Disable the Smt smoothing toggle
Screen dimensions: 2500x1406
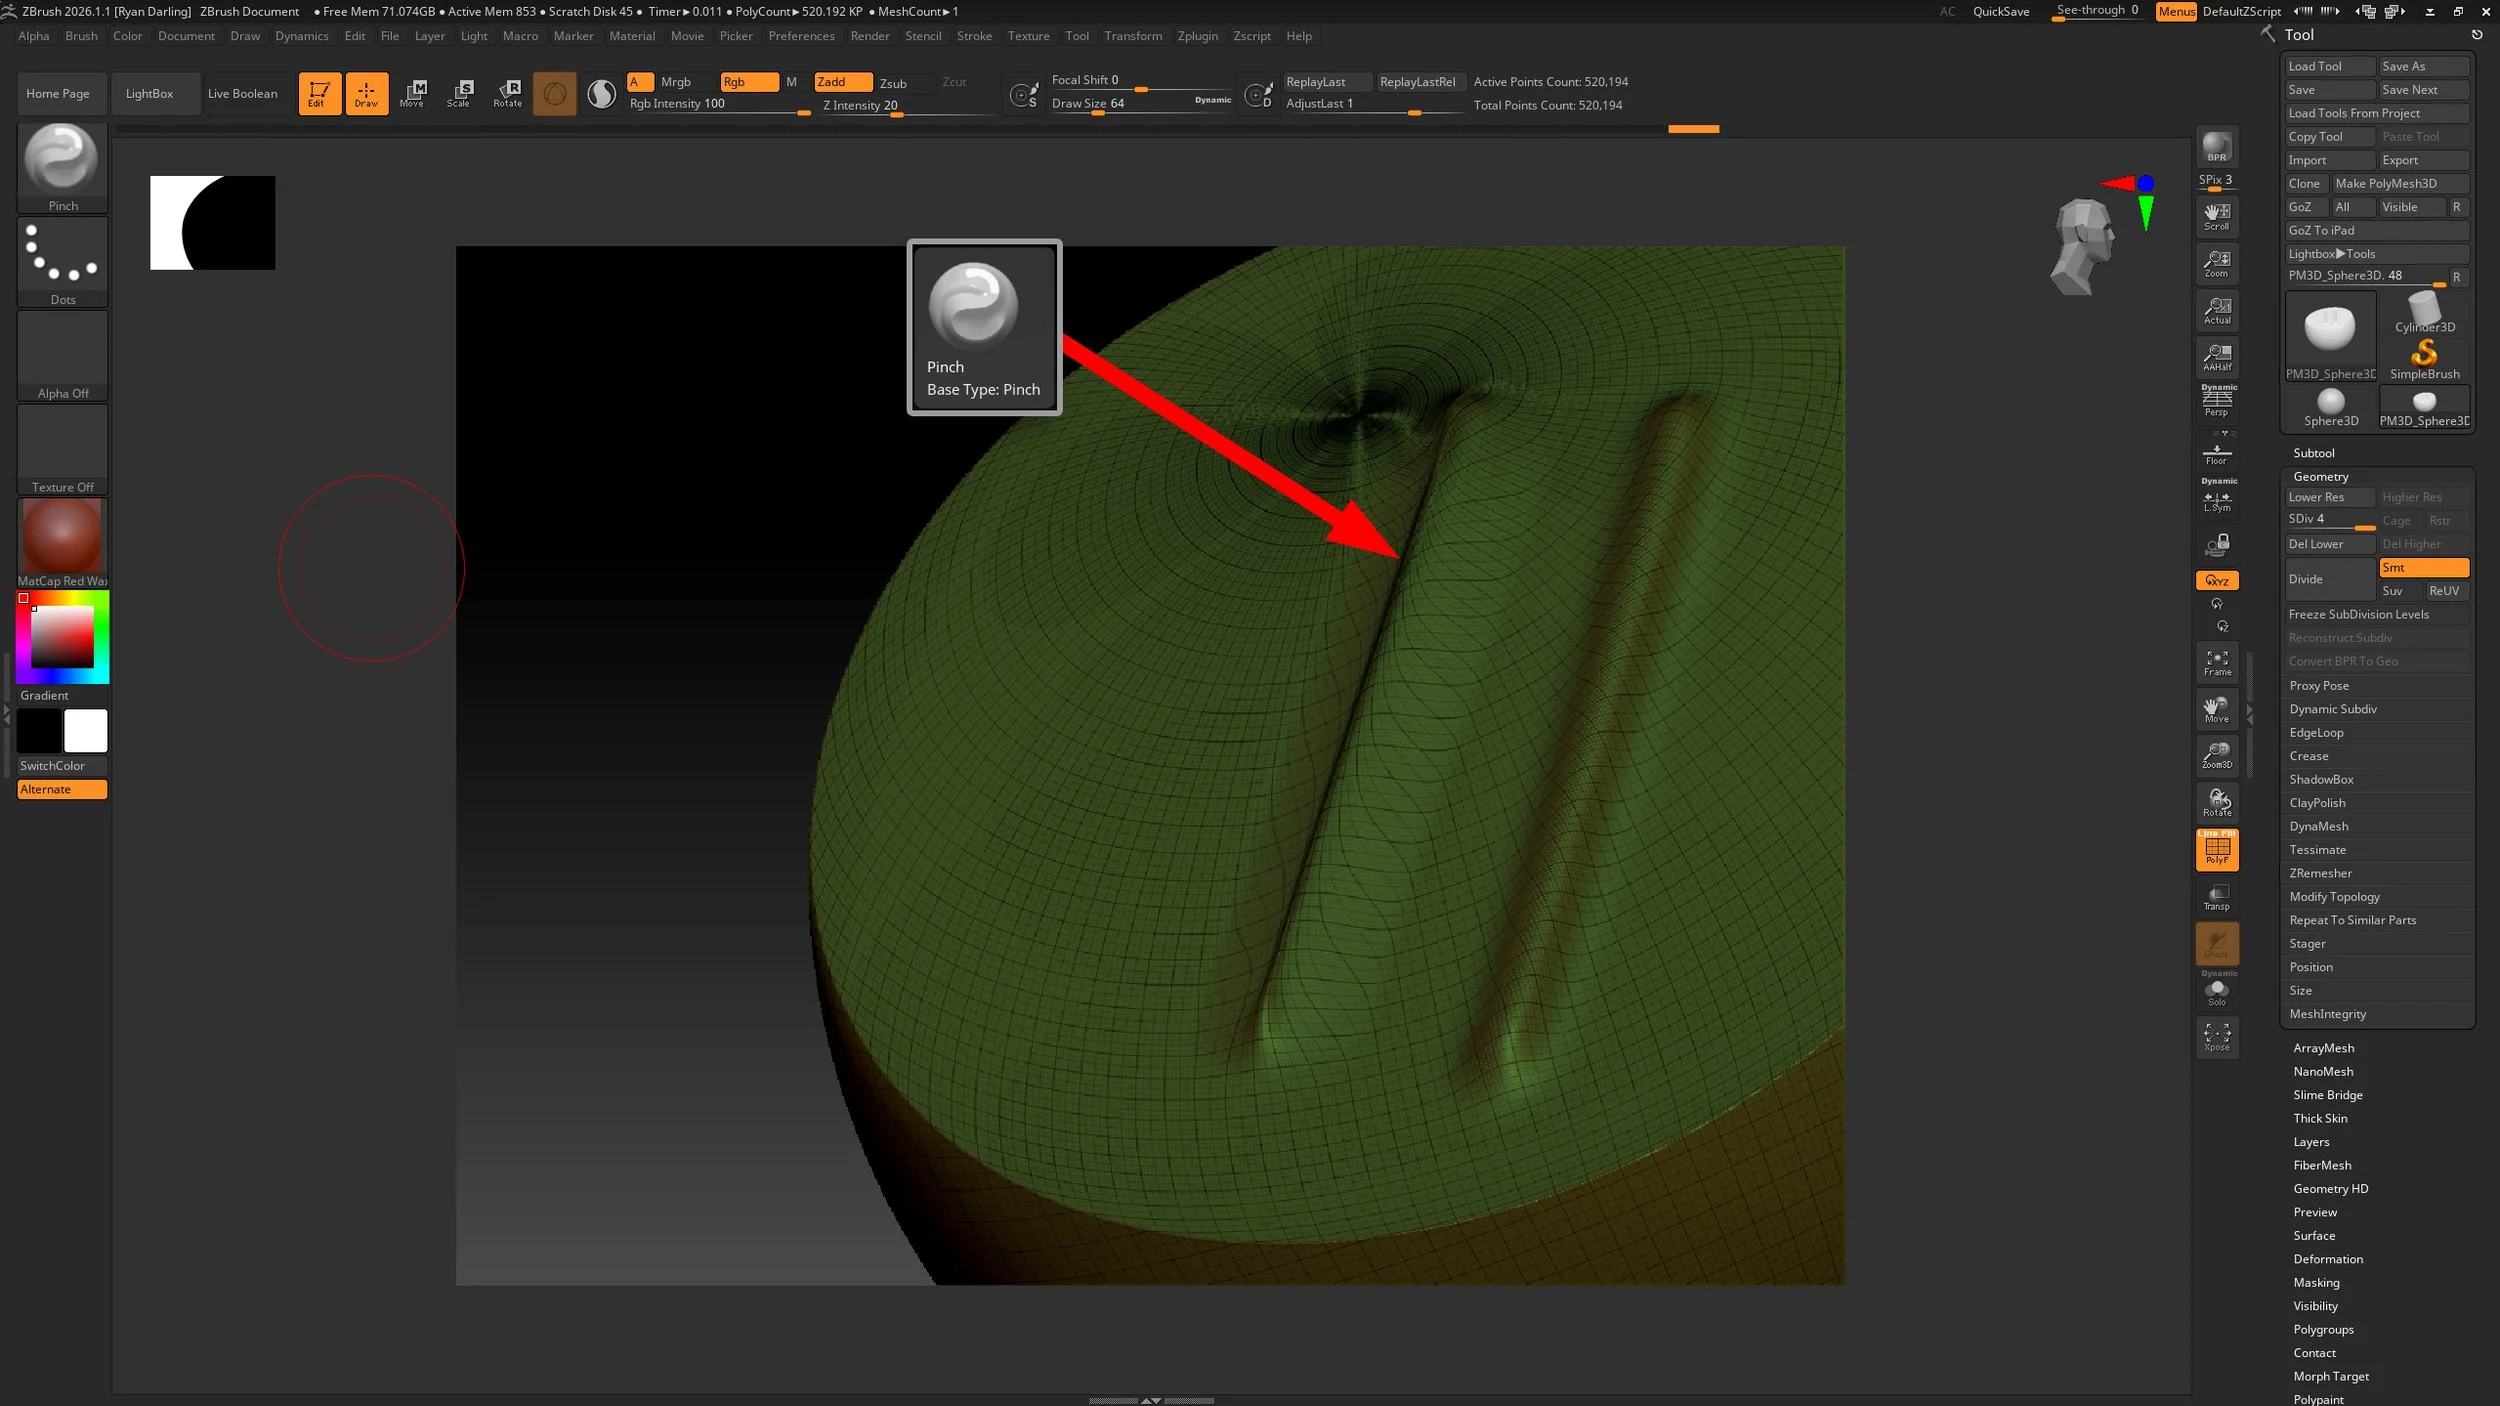click(2423, 568)
